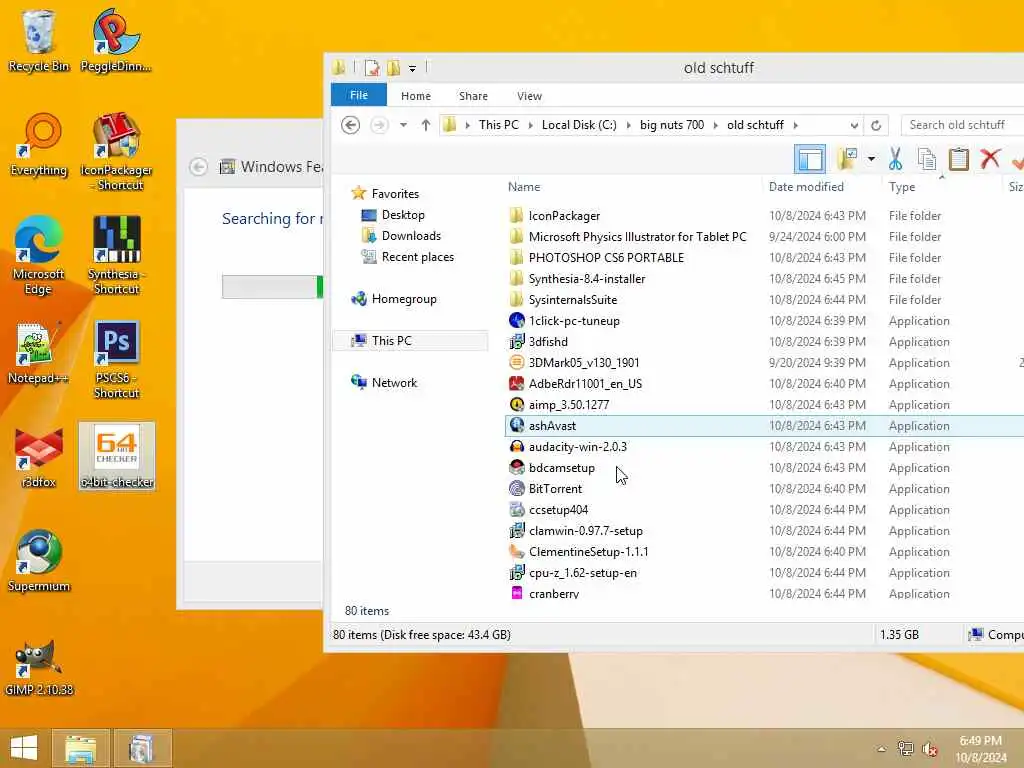This screenshot has height=768, width=1024.
Task: Open Synthesia desktop shortcut
Action: pos(116,255)
